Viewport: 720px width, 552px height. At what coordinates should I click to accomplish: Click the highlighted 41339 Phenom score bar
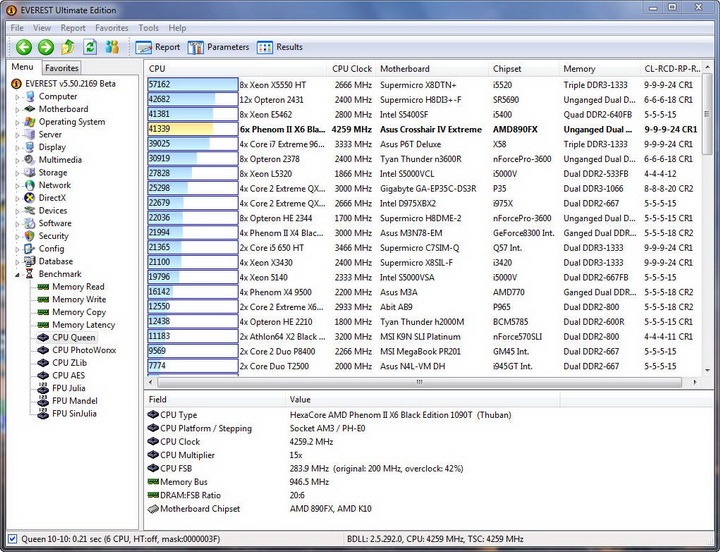193,129
